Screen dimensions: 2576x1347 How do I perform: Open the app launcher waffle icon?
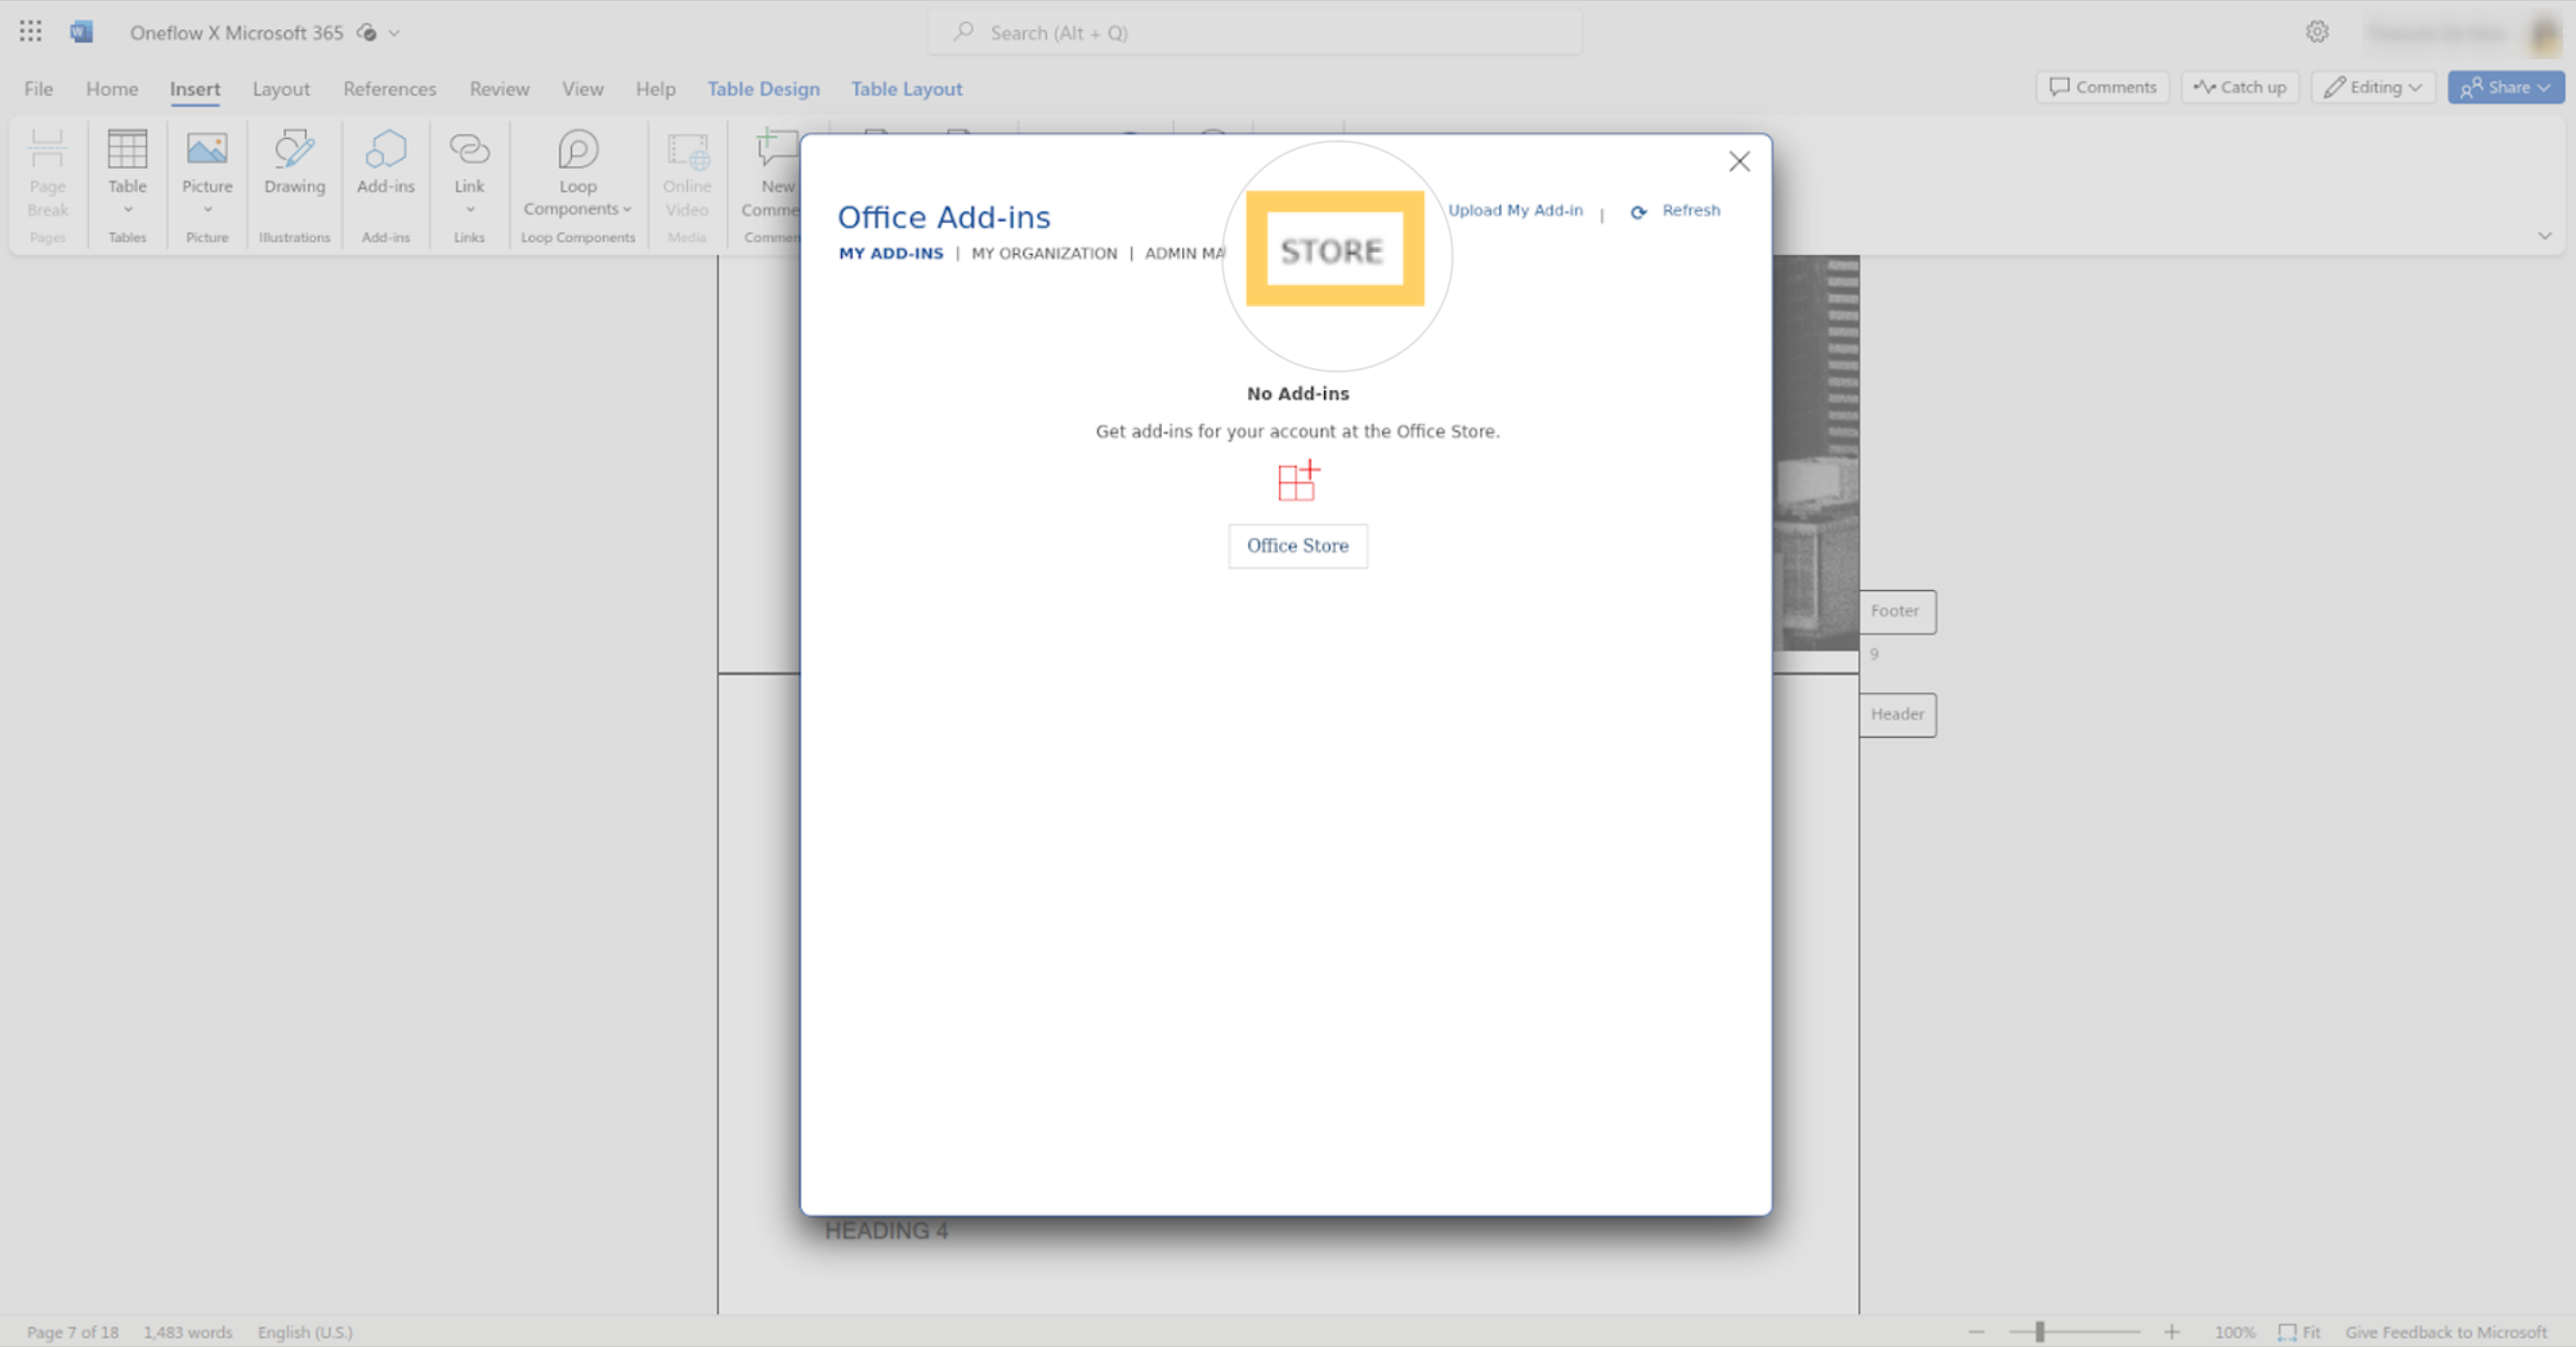pyautogui.click(x=30, y=32)
